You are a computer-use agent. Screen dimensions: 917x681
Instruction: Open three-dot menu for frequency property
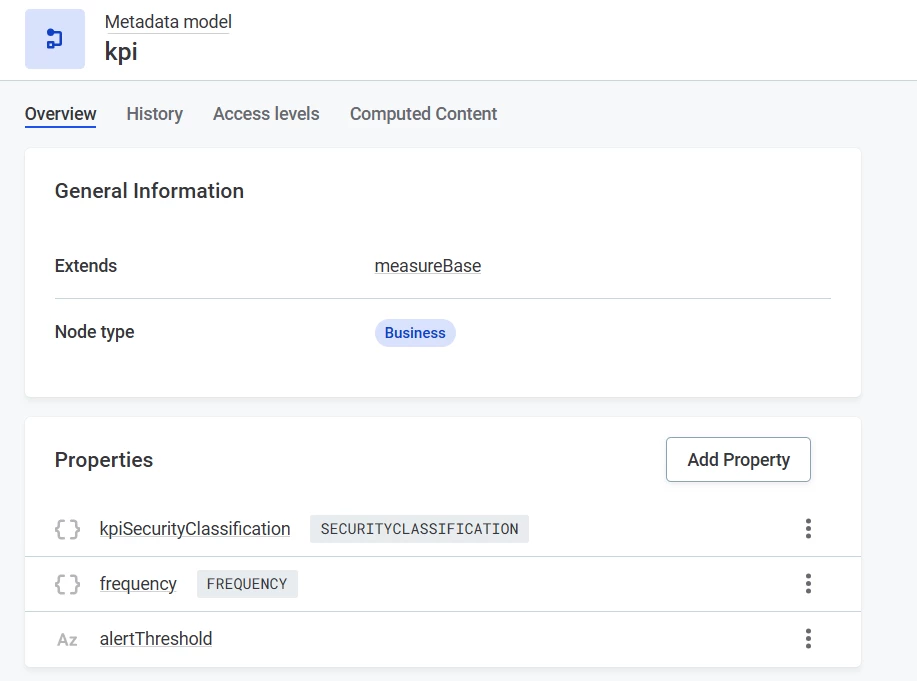click(x=808, y=584)
